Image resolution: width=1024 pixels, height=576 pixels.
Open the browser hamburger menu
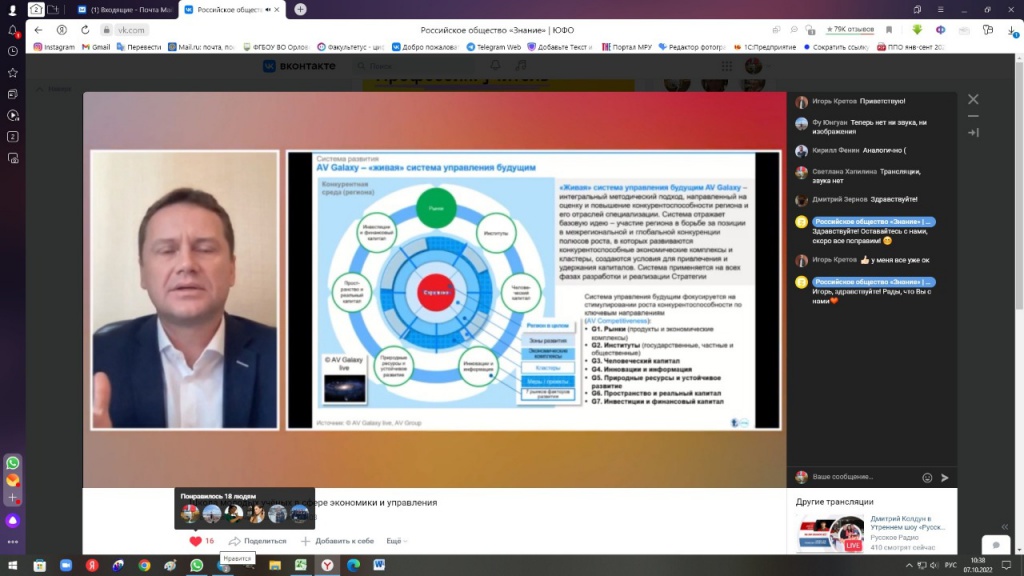coord(940,9)
